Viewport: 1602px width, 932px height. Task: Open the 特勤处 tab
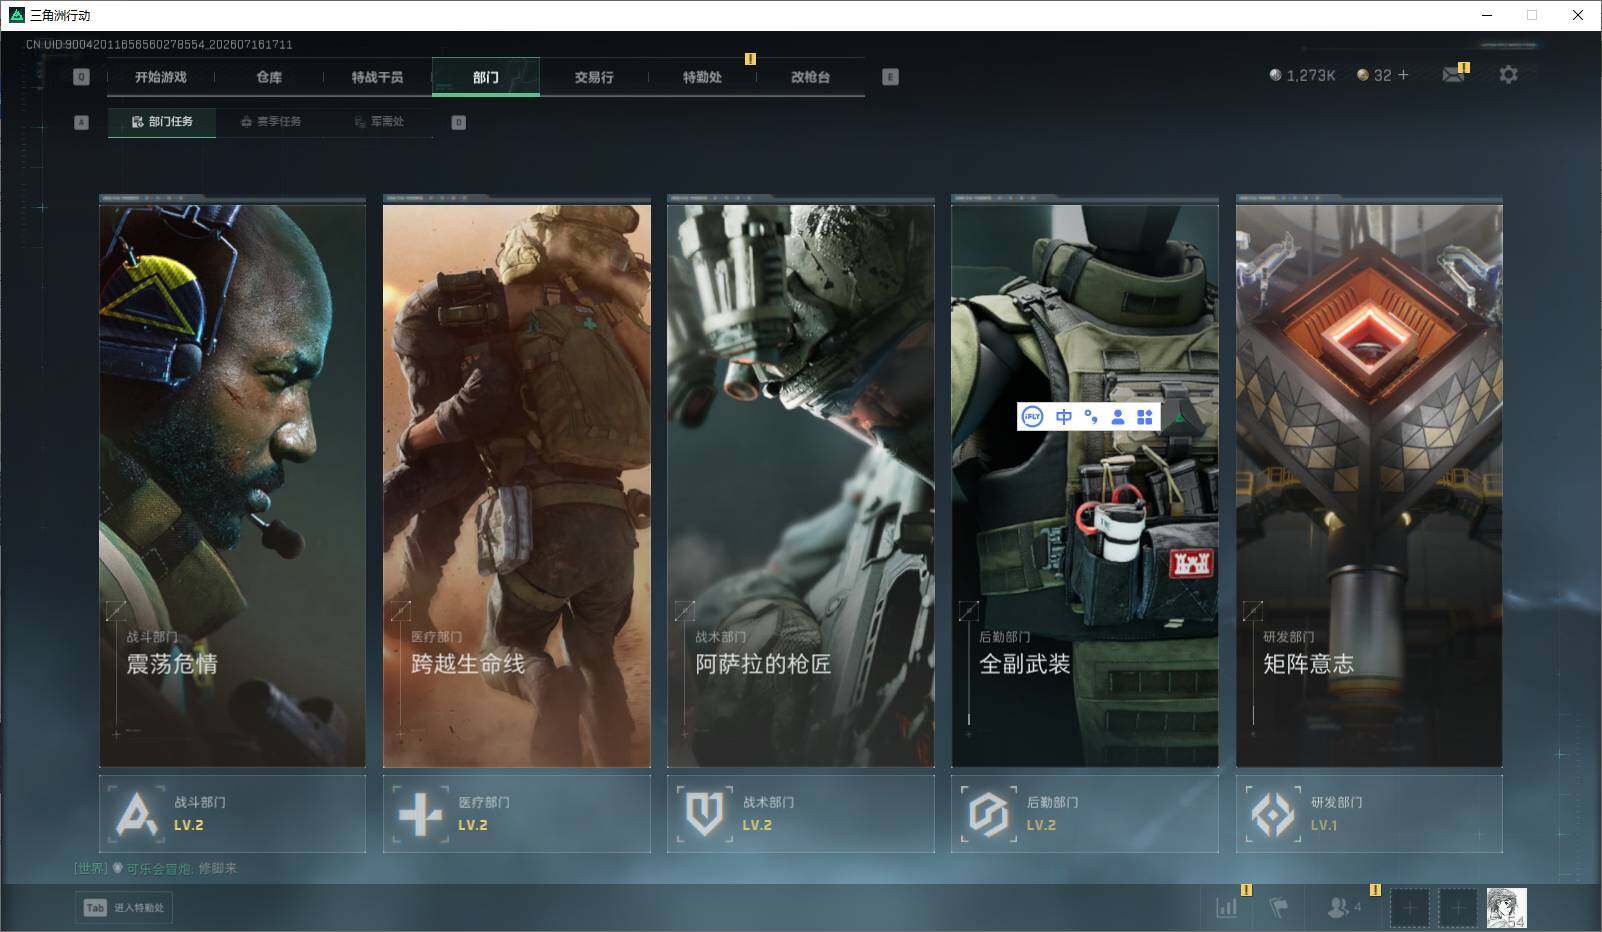[702, 77]
